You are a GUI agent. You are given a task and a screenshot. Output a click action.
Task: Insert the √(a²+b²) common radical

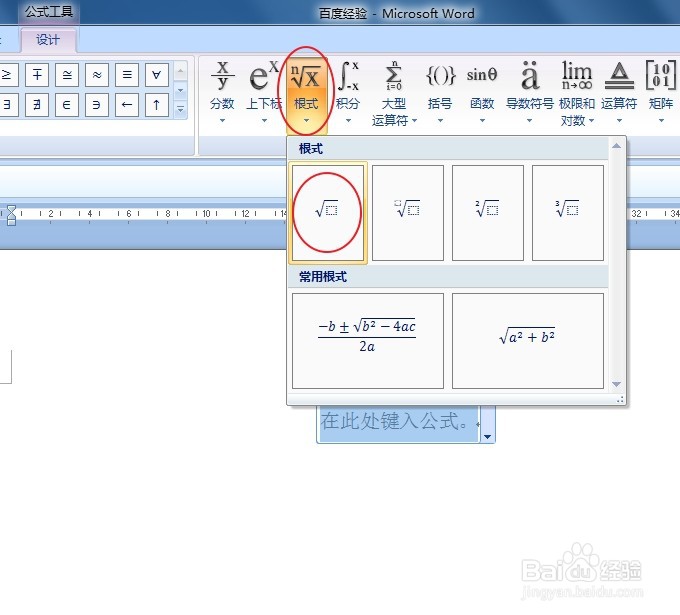pyautogui.click(x=528, y=341)
